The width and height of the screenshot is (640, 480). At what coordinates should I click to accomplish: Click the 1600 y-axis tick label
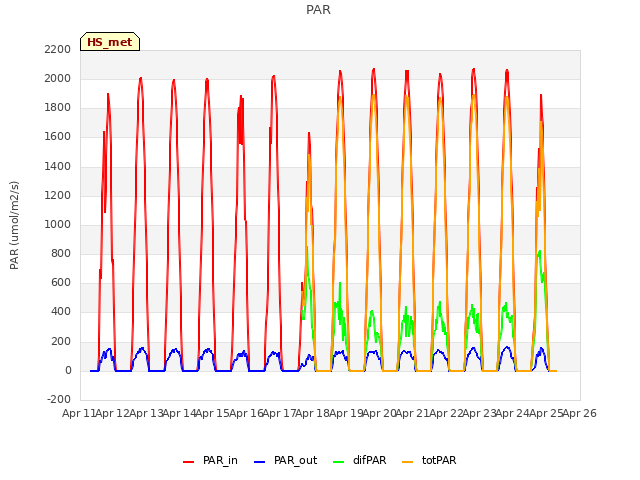58,137
